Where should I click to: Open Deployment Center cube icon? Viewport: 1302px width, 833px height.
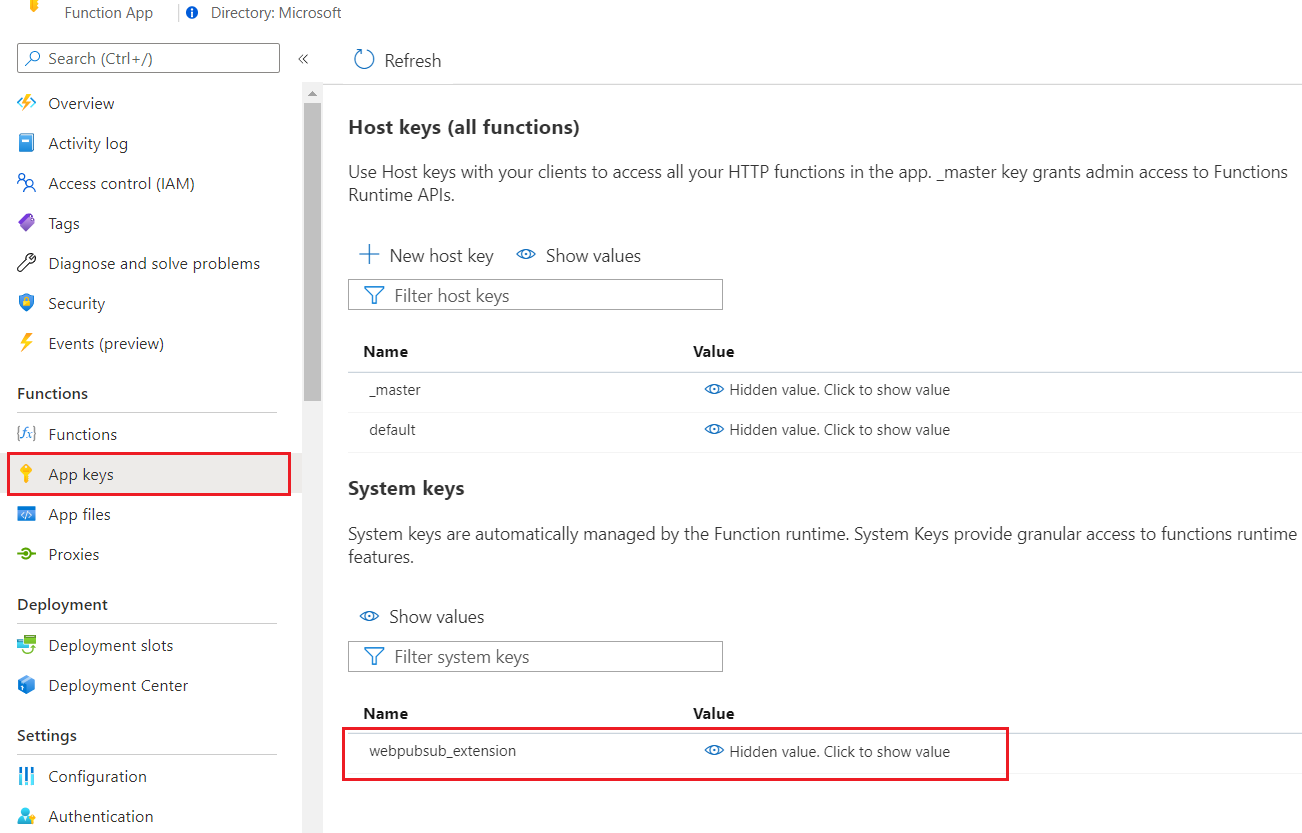pos(27,685)
